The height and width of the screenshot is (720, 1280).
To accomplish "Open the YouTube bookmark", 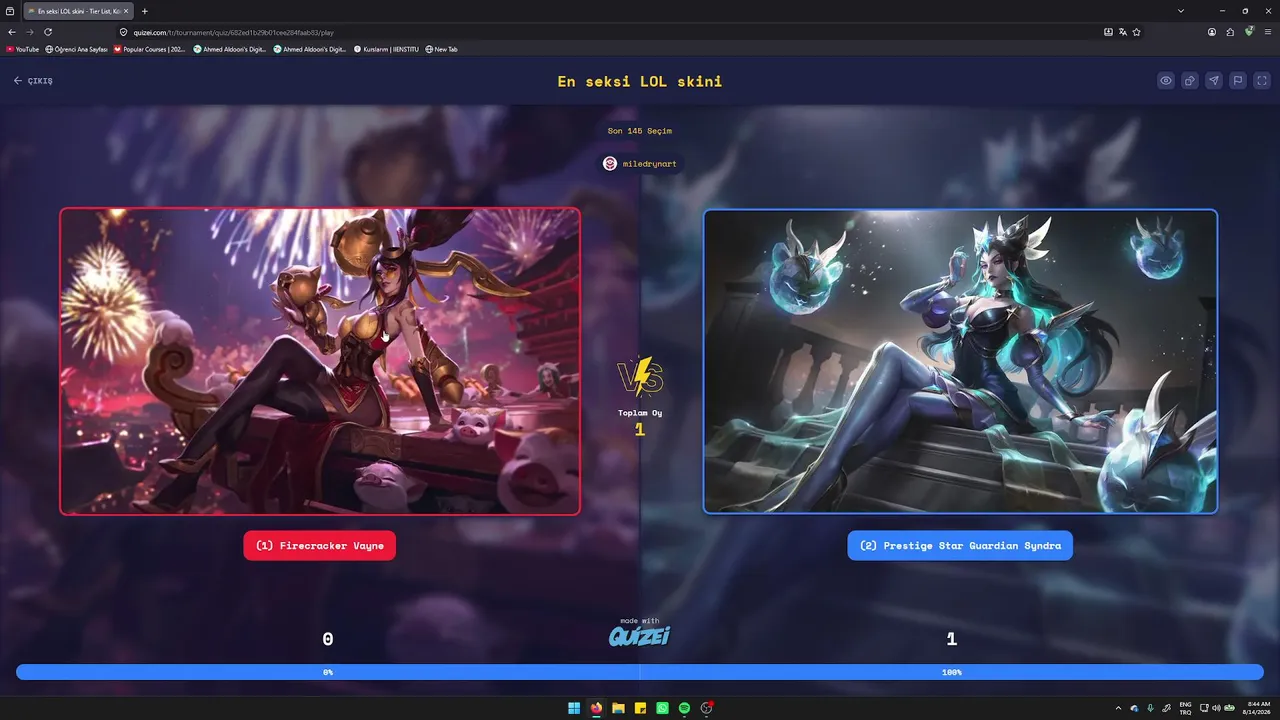I will point(23,49).
